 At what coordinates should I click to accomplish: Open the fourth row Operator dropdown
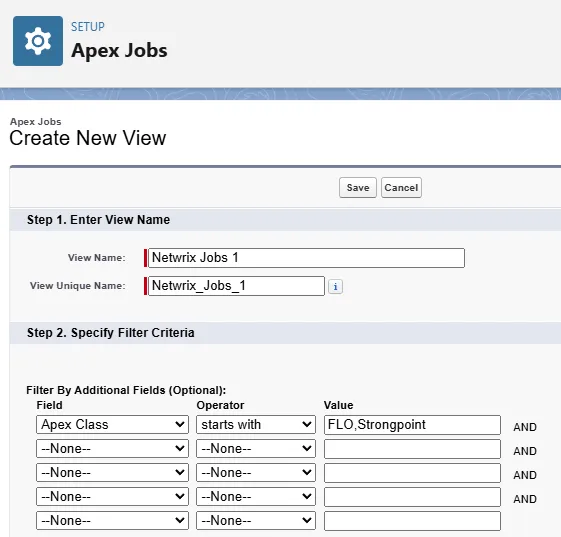coord(256,497)
